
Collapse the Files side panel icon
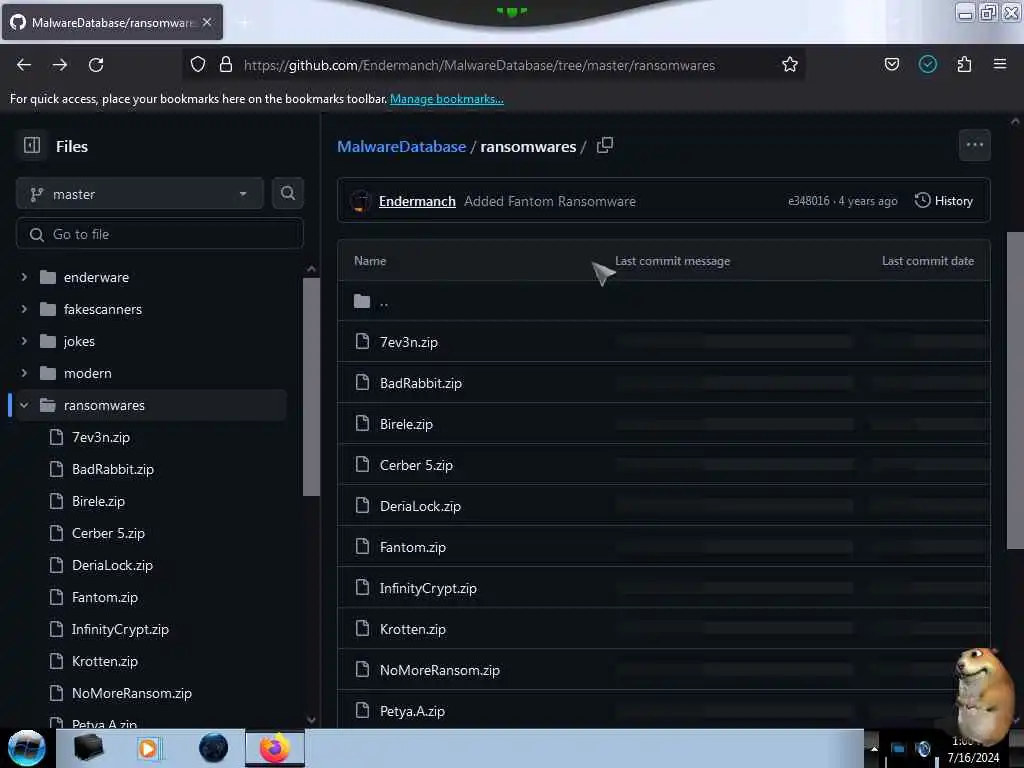(32, 145)
